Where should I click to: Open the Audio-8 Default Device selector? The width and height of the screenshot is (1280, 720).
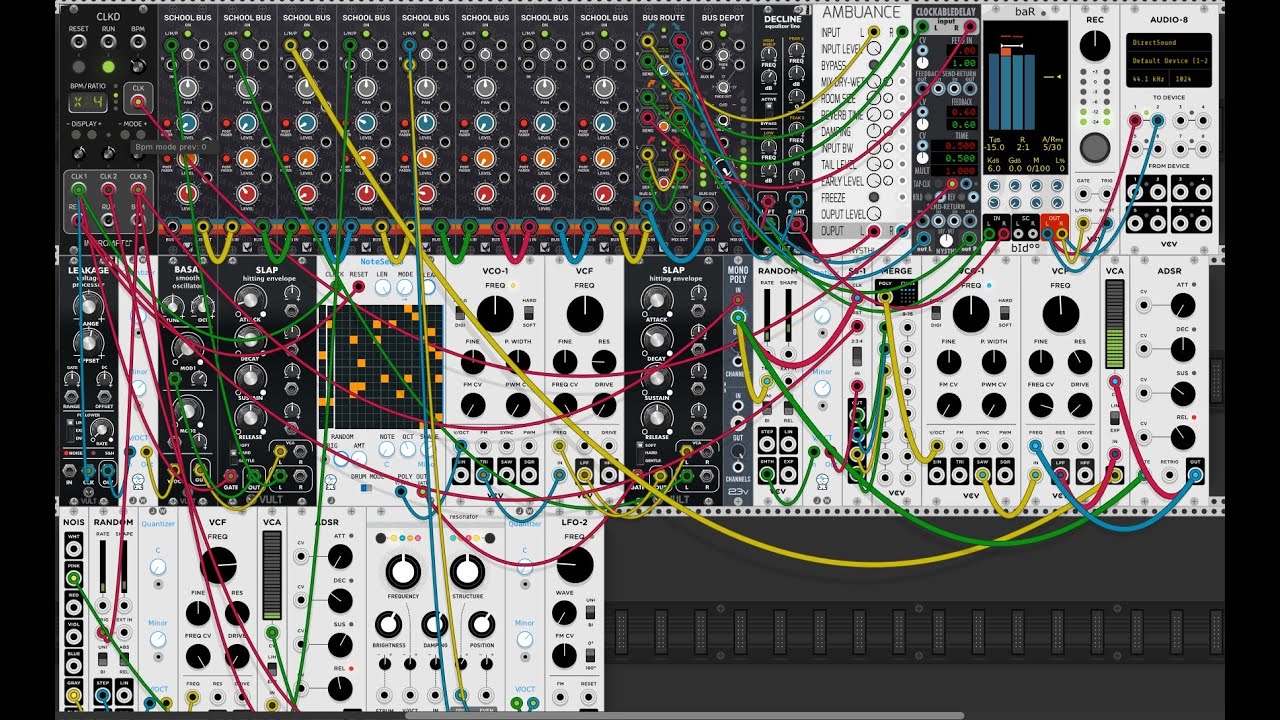click(x=1170, y=60)
